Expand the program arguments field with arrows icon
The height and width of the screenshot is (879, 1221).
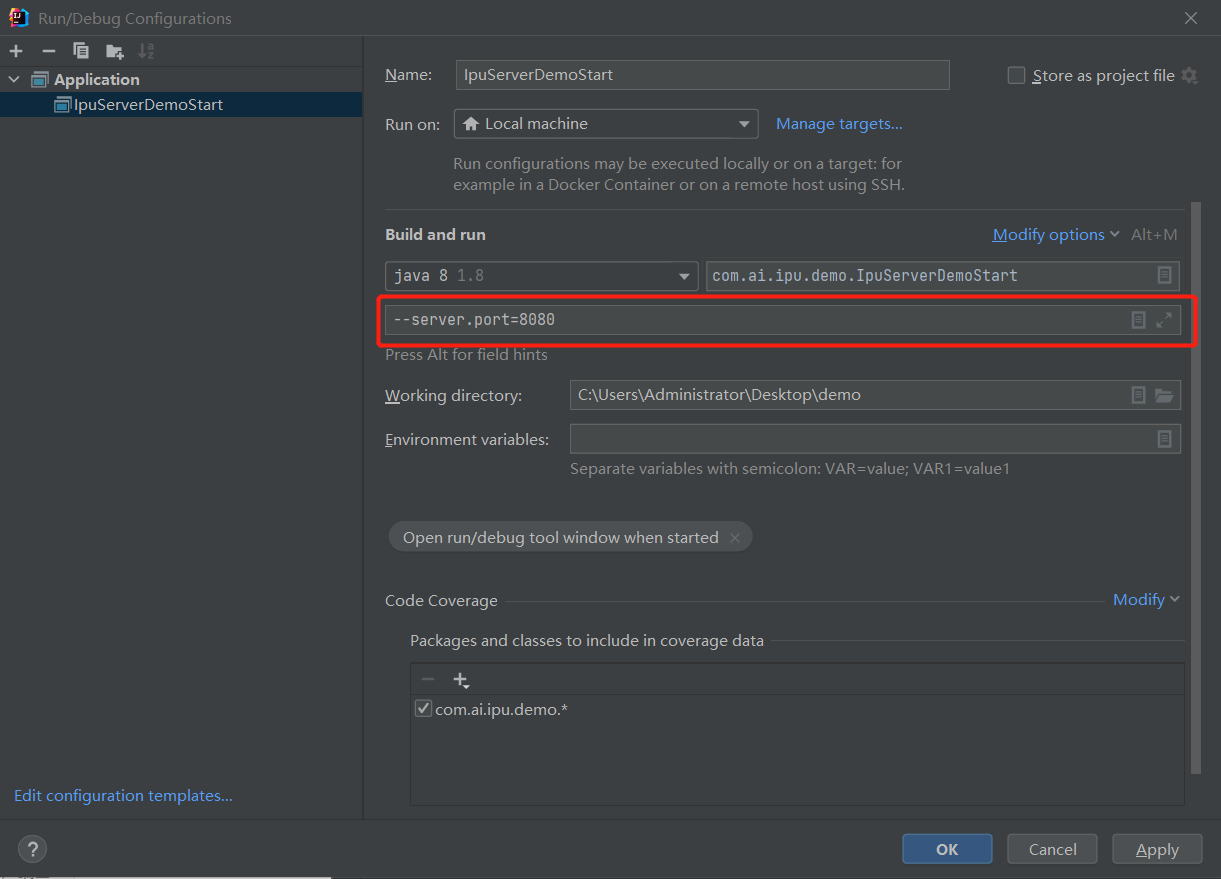pyautogui.click(x=1164, y=320)
